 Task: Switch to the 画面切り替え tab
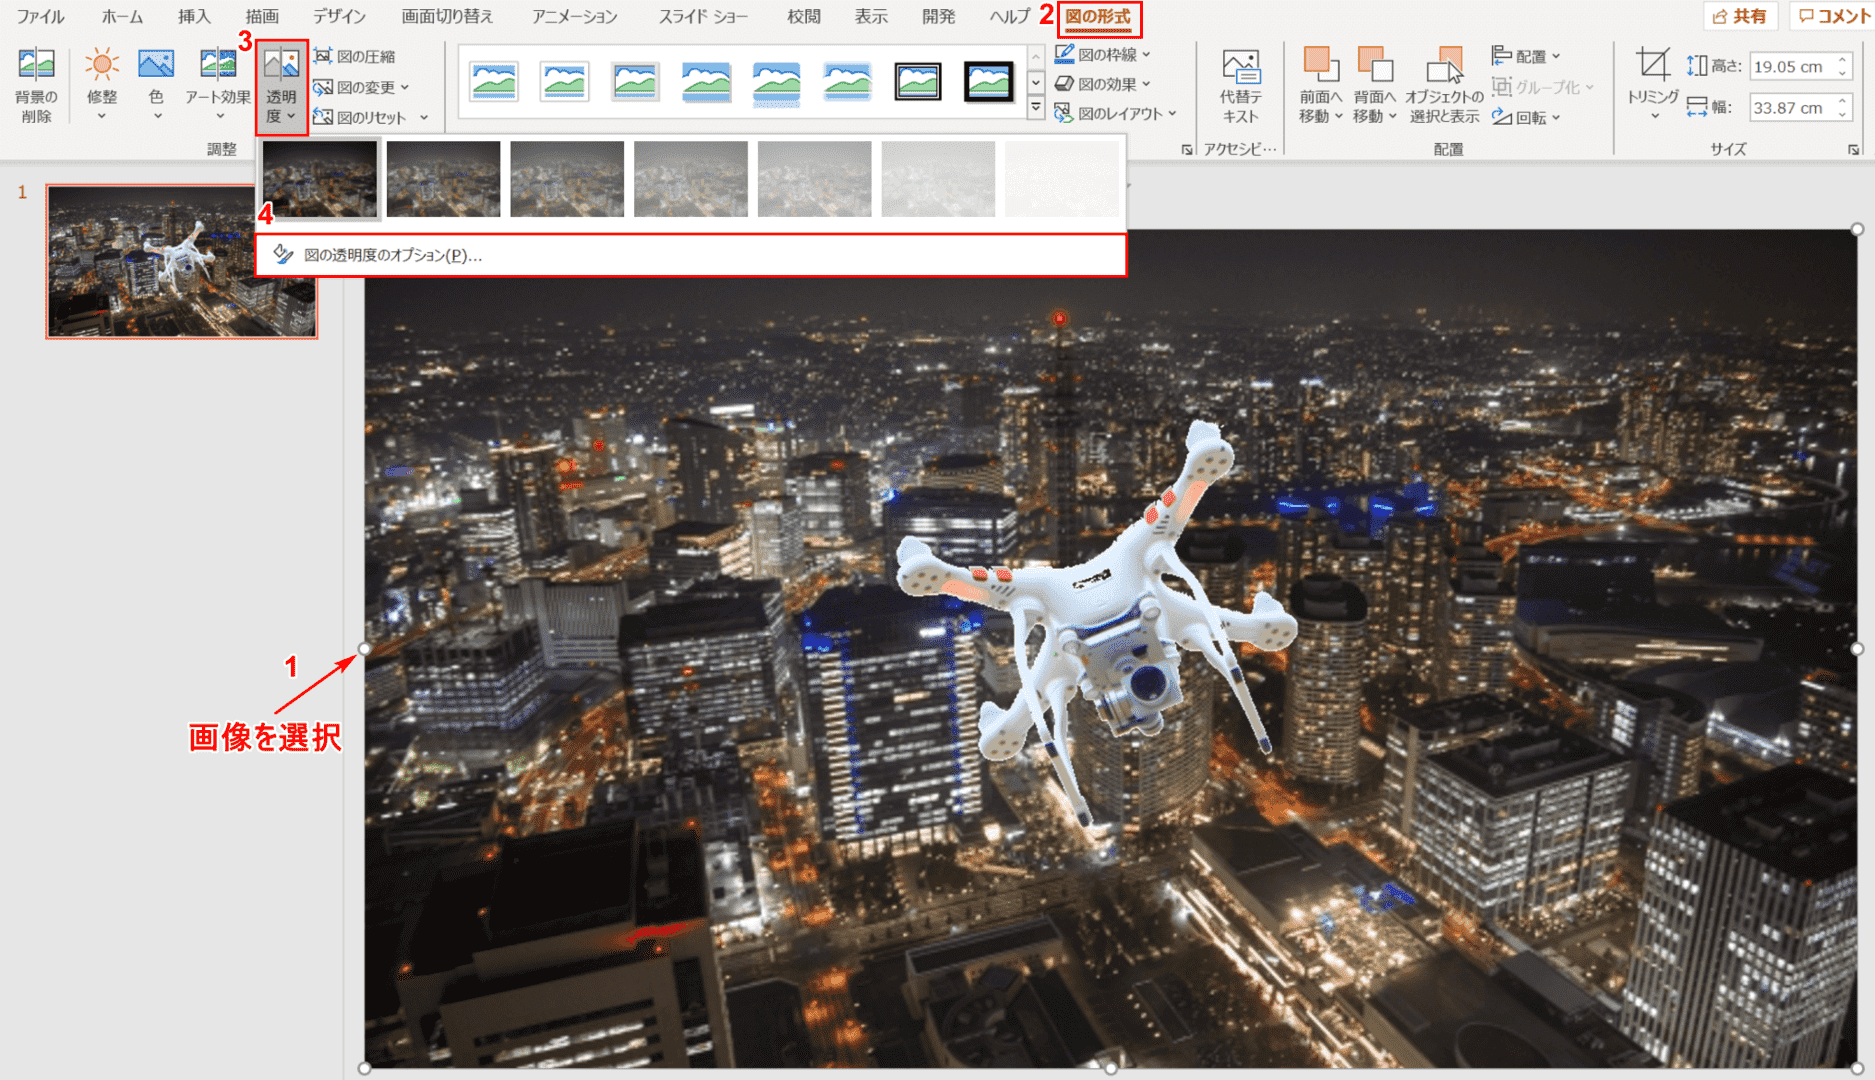click(x=447, y=17)
